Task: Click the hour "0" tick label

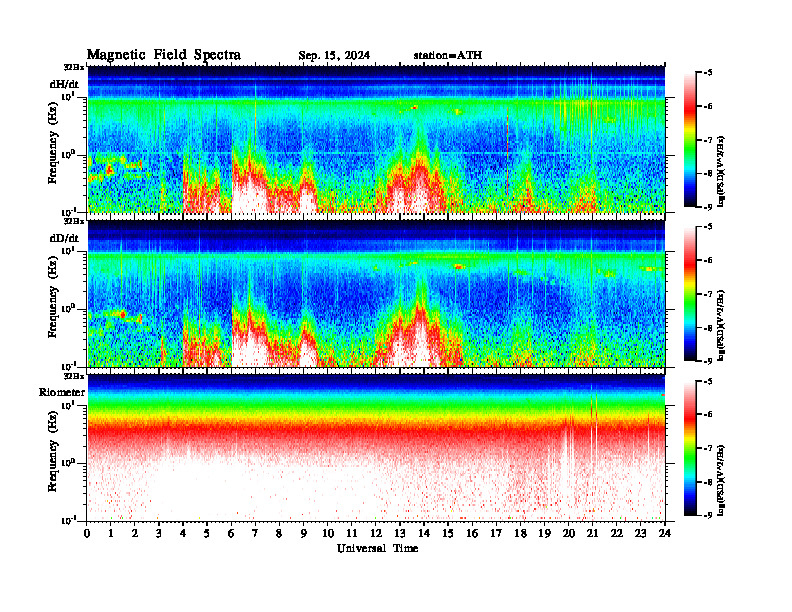Action: point(87,533)
